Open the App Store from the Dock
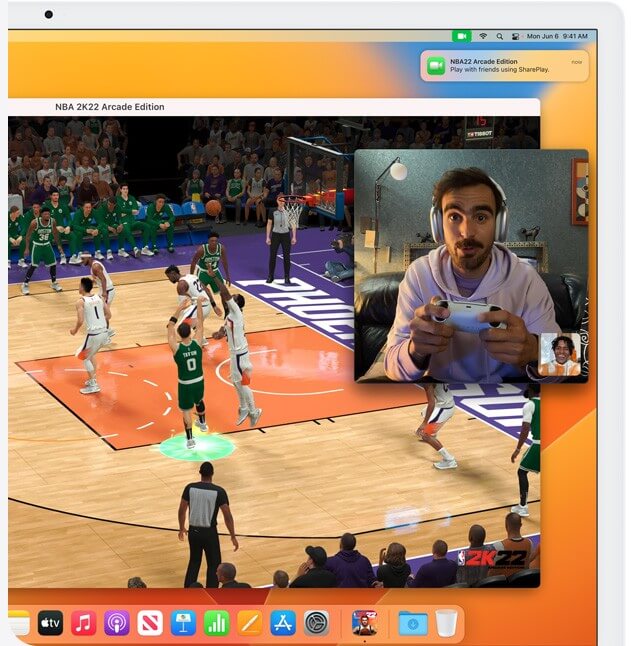This screenshot has width=632, height=646. point(283,623)
